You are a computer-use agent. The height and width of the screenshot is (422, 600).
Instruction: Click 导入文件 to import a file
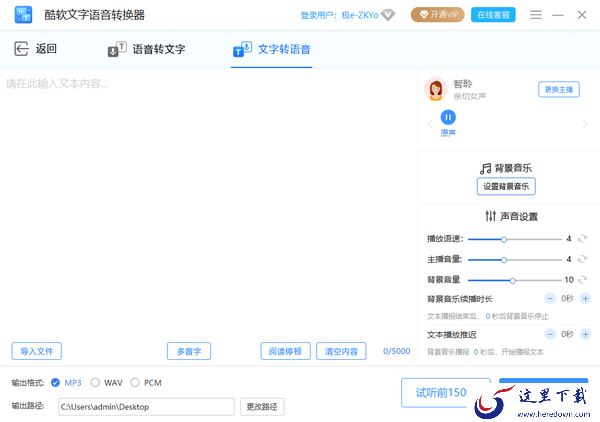[x=36, y=351]
